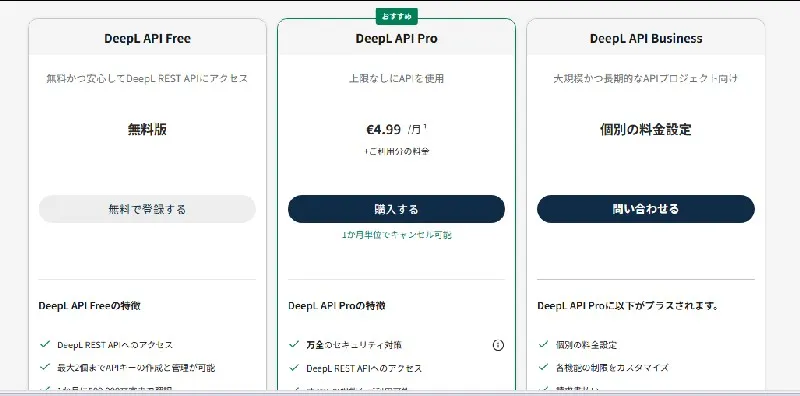Click the 1か月単位でキャンセル可能 text
Image resolution: width=800 pixels, height=396 pixels.
396,235
